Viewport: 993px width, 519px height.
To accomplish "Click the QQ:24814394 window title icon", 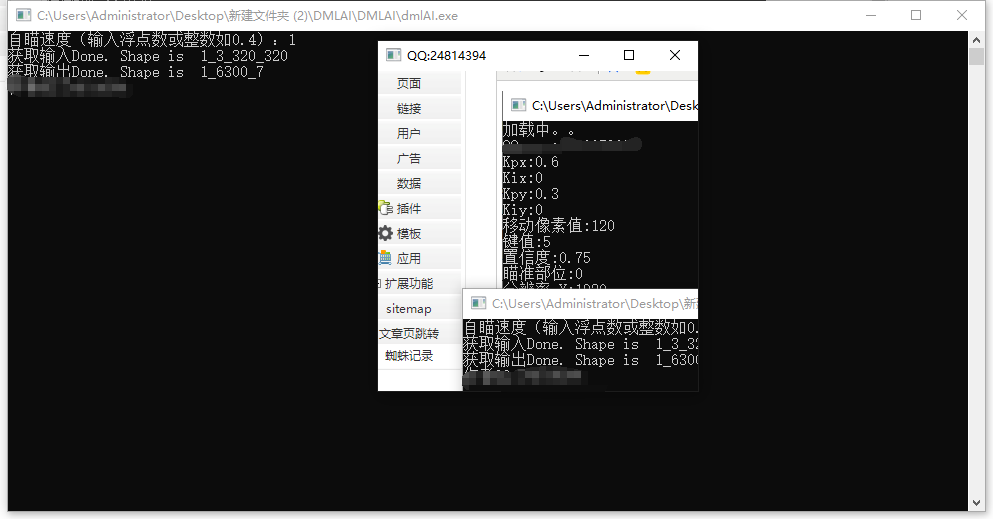I will pos(392,55).
